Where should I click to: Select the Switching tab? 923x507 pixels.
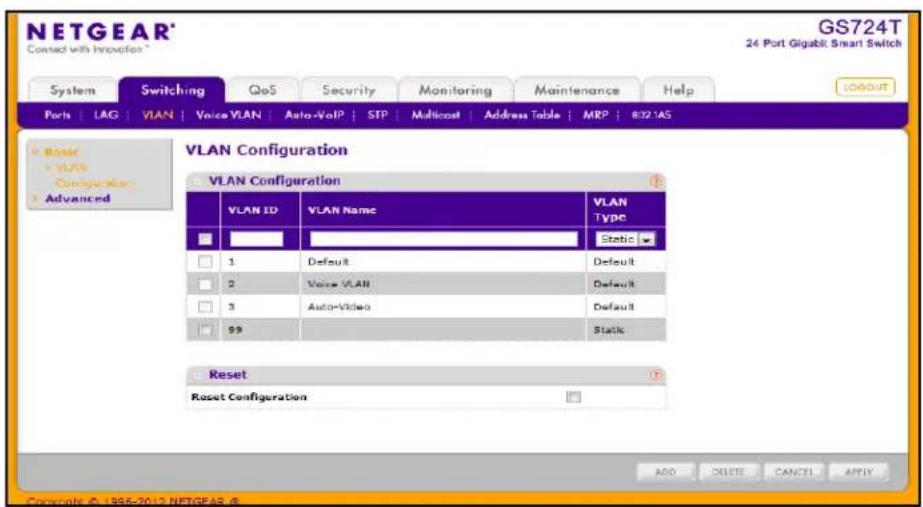click(x=172, y=90)
